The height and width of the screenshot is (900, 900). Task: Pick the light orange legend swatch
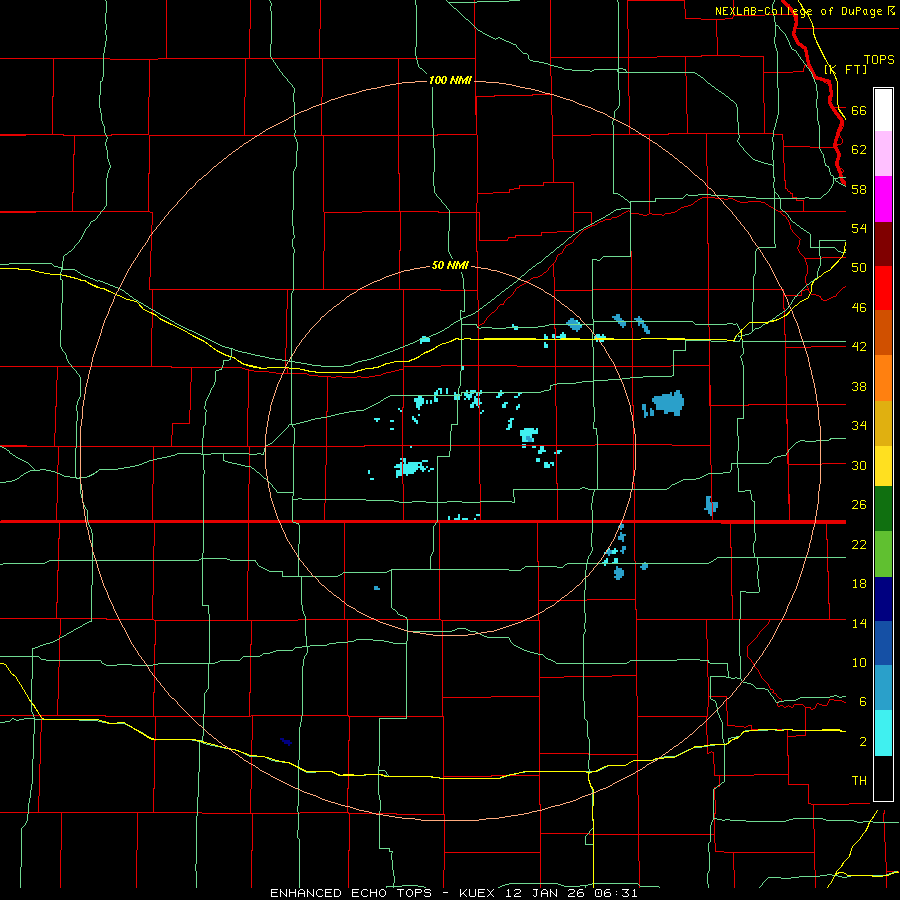coord(883,378)
